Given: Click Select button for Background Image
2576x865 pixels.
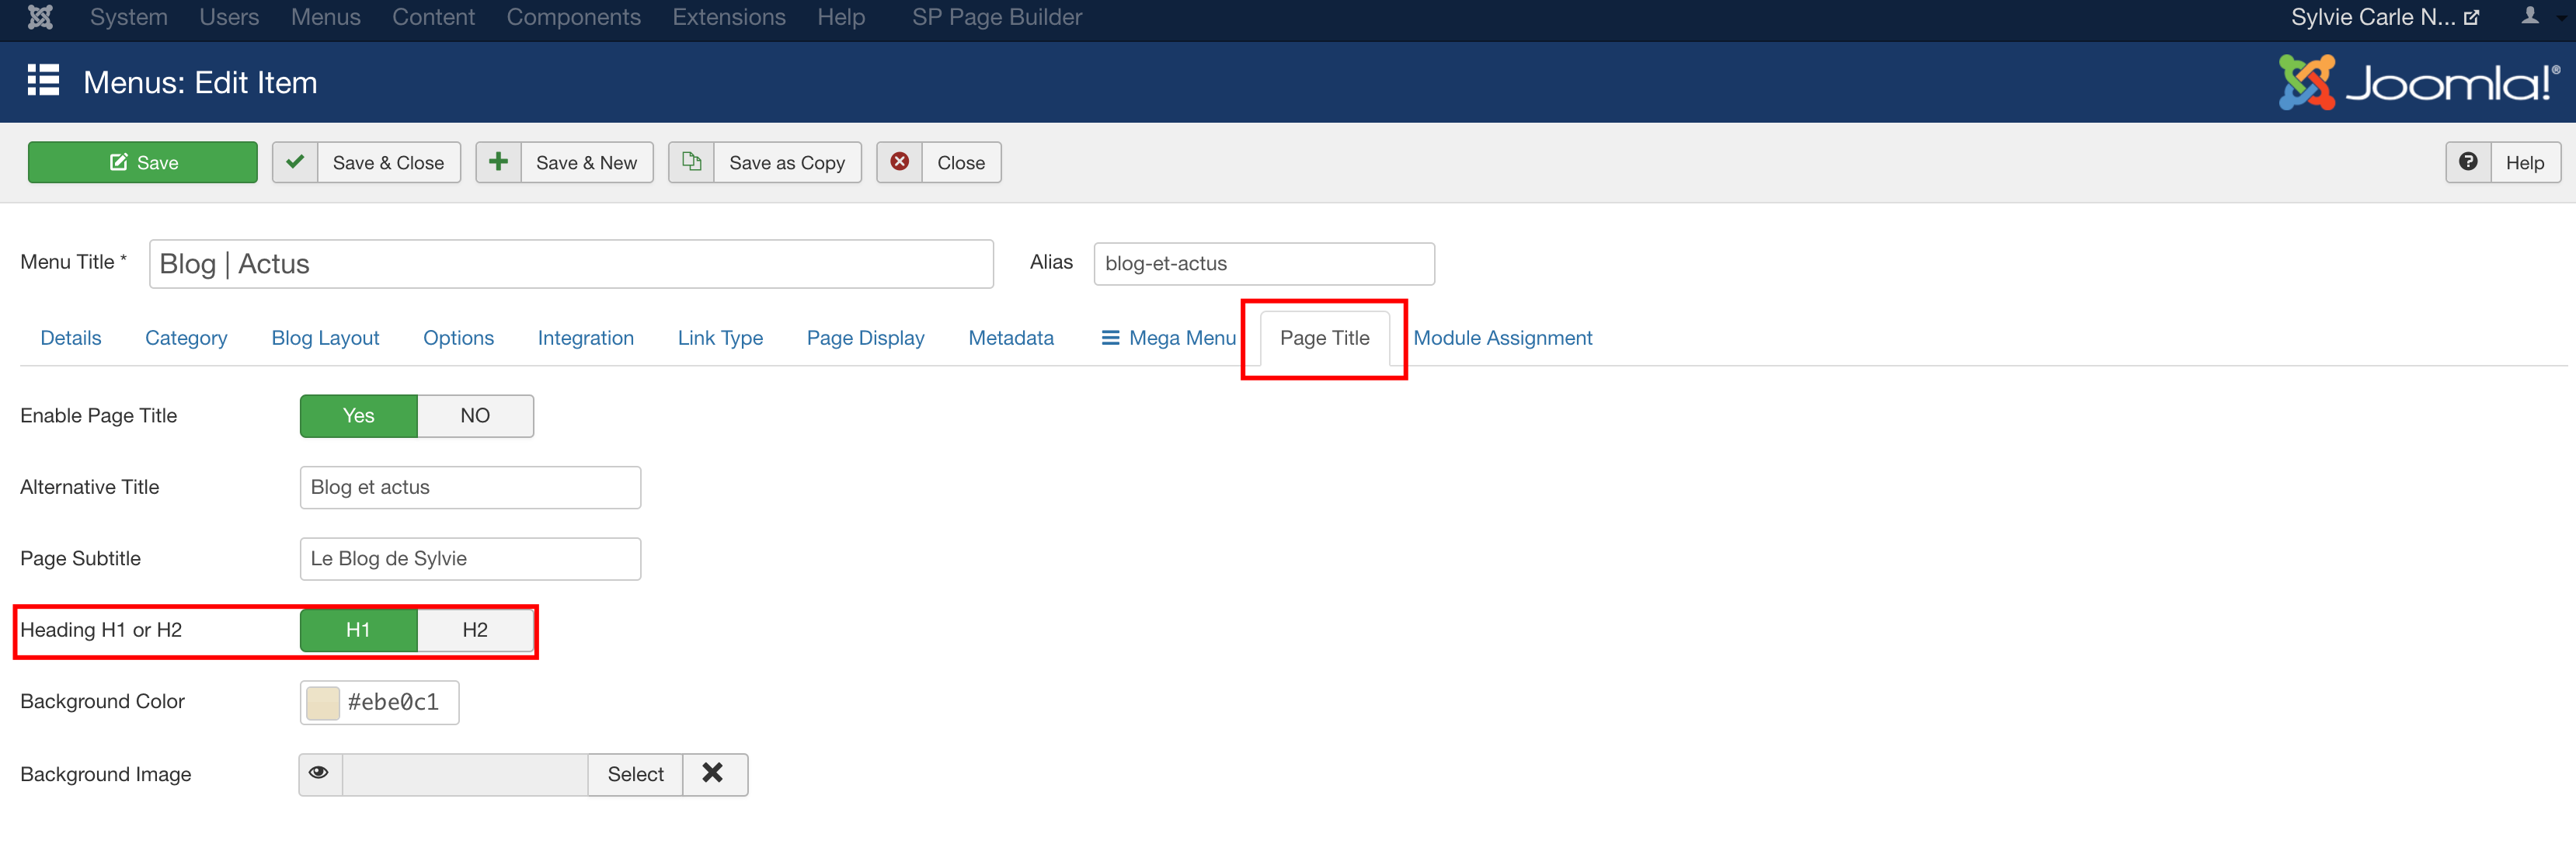Looking at the screenshot, I should (635, 774).
